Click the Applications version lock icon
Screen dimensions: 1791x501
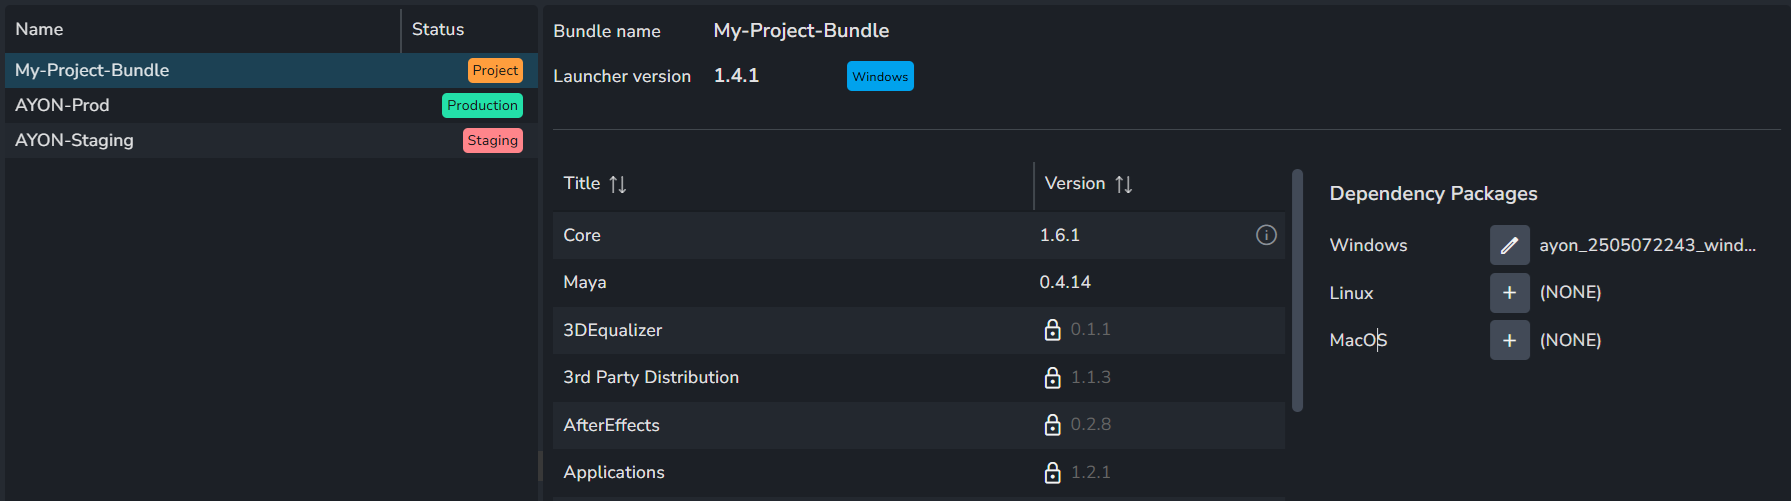point(1052,472)
